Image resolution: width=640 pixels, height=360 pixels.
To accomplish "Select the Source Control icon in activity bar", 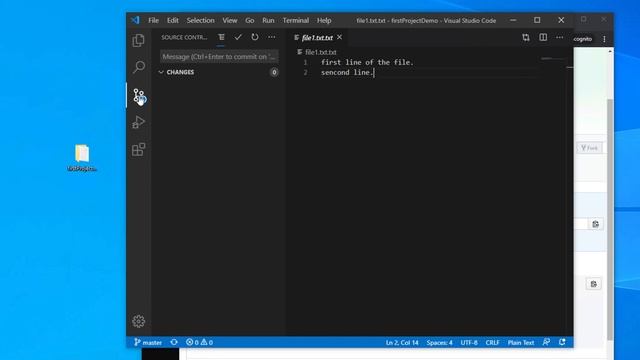I will (x=138, y=96).
